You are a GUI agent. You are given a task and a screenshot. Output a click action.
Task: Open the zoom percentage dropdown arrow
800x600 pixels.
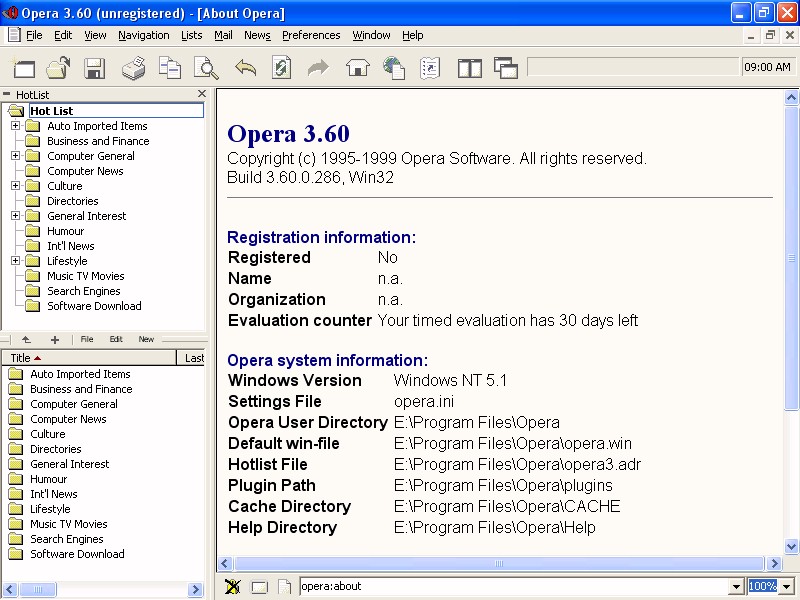786,587
